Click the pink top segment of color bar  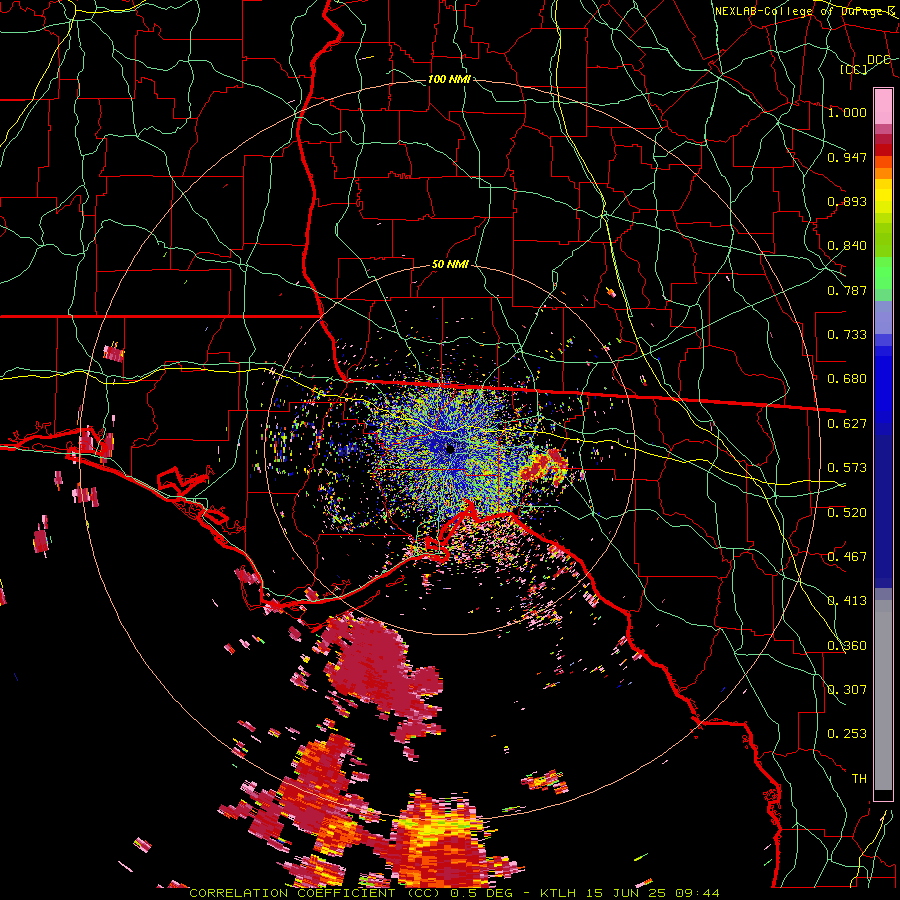883,106
